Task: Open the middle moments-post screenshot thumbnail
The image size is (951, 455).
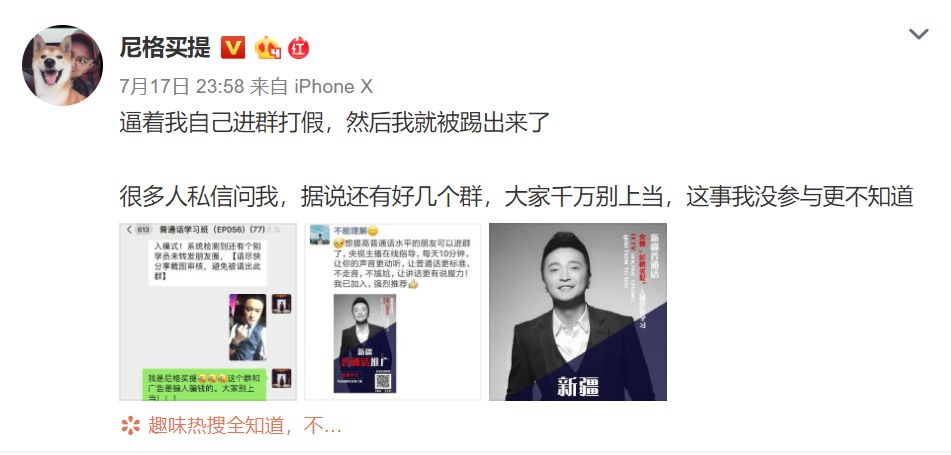Action: [393, 312]
